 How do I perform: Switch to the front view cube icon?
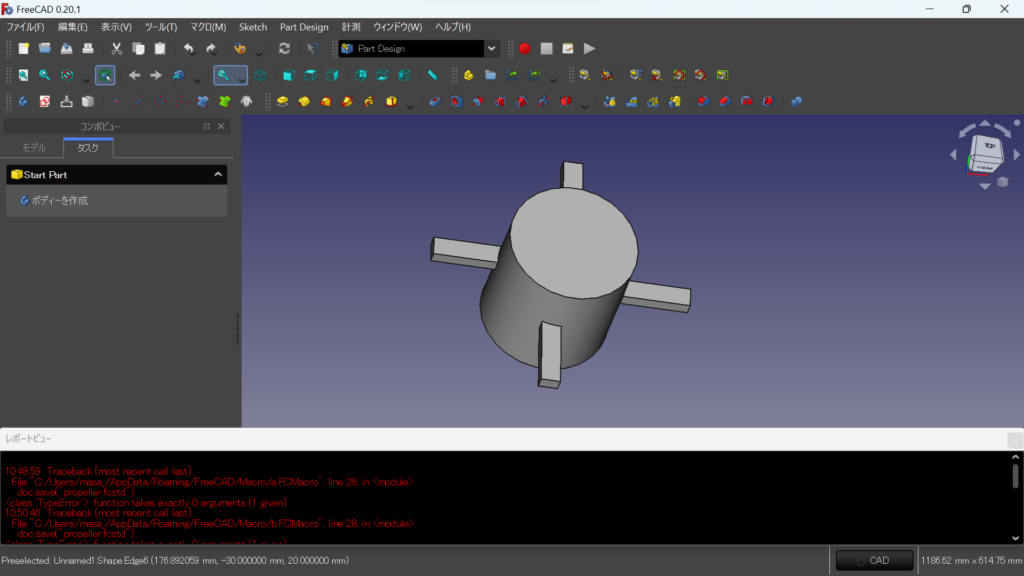[x=289, y=75]
